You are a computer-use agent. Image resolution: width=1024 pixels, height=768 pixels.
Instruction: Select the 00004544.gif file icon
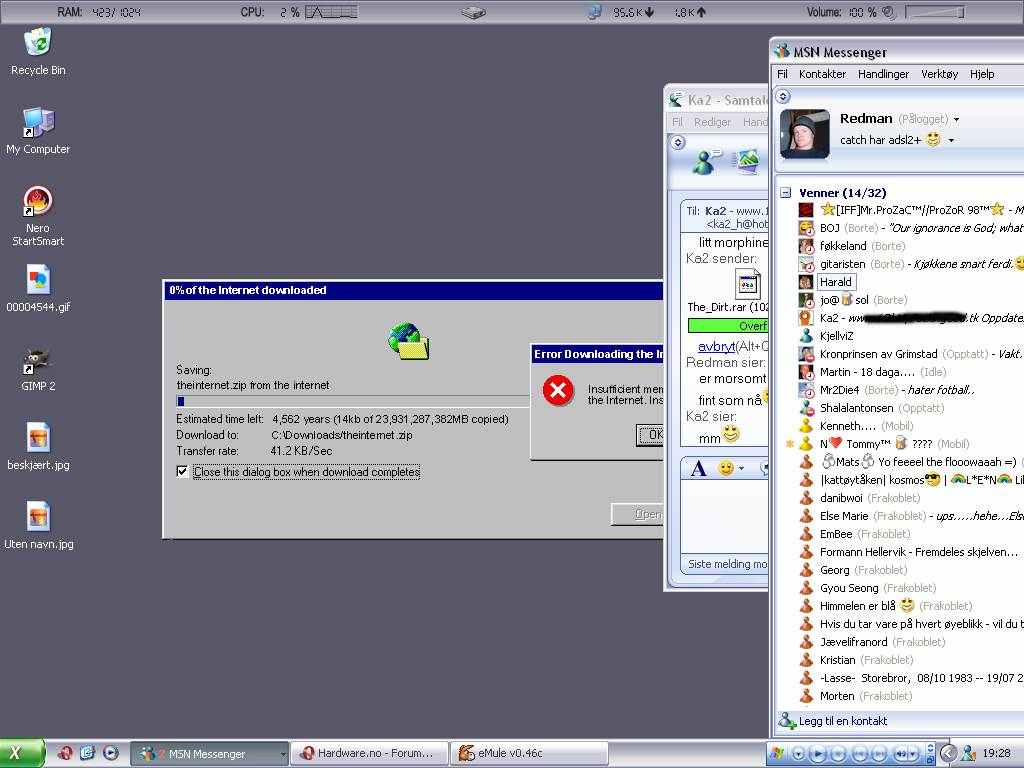point(38,280)
